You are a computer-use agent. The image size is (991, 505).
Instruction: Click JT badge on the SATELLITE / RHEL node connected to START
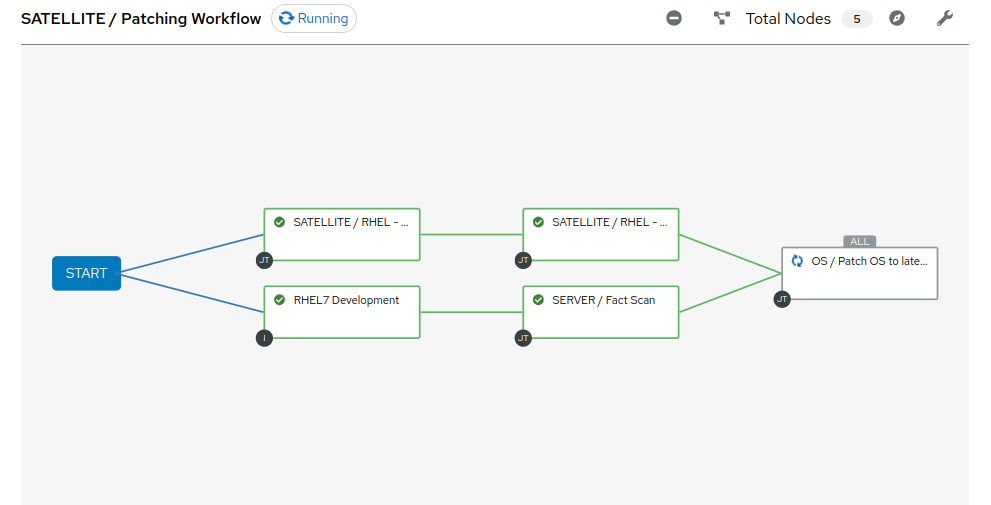pyautogui.click(x=264, y=260)
